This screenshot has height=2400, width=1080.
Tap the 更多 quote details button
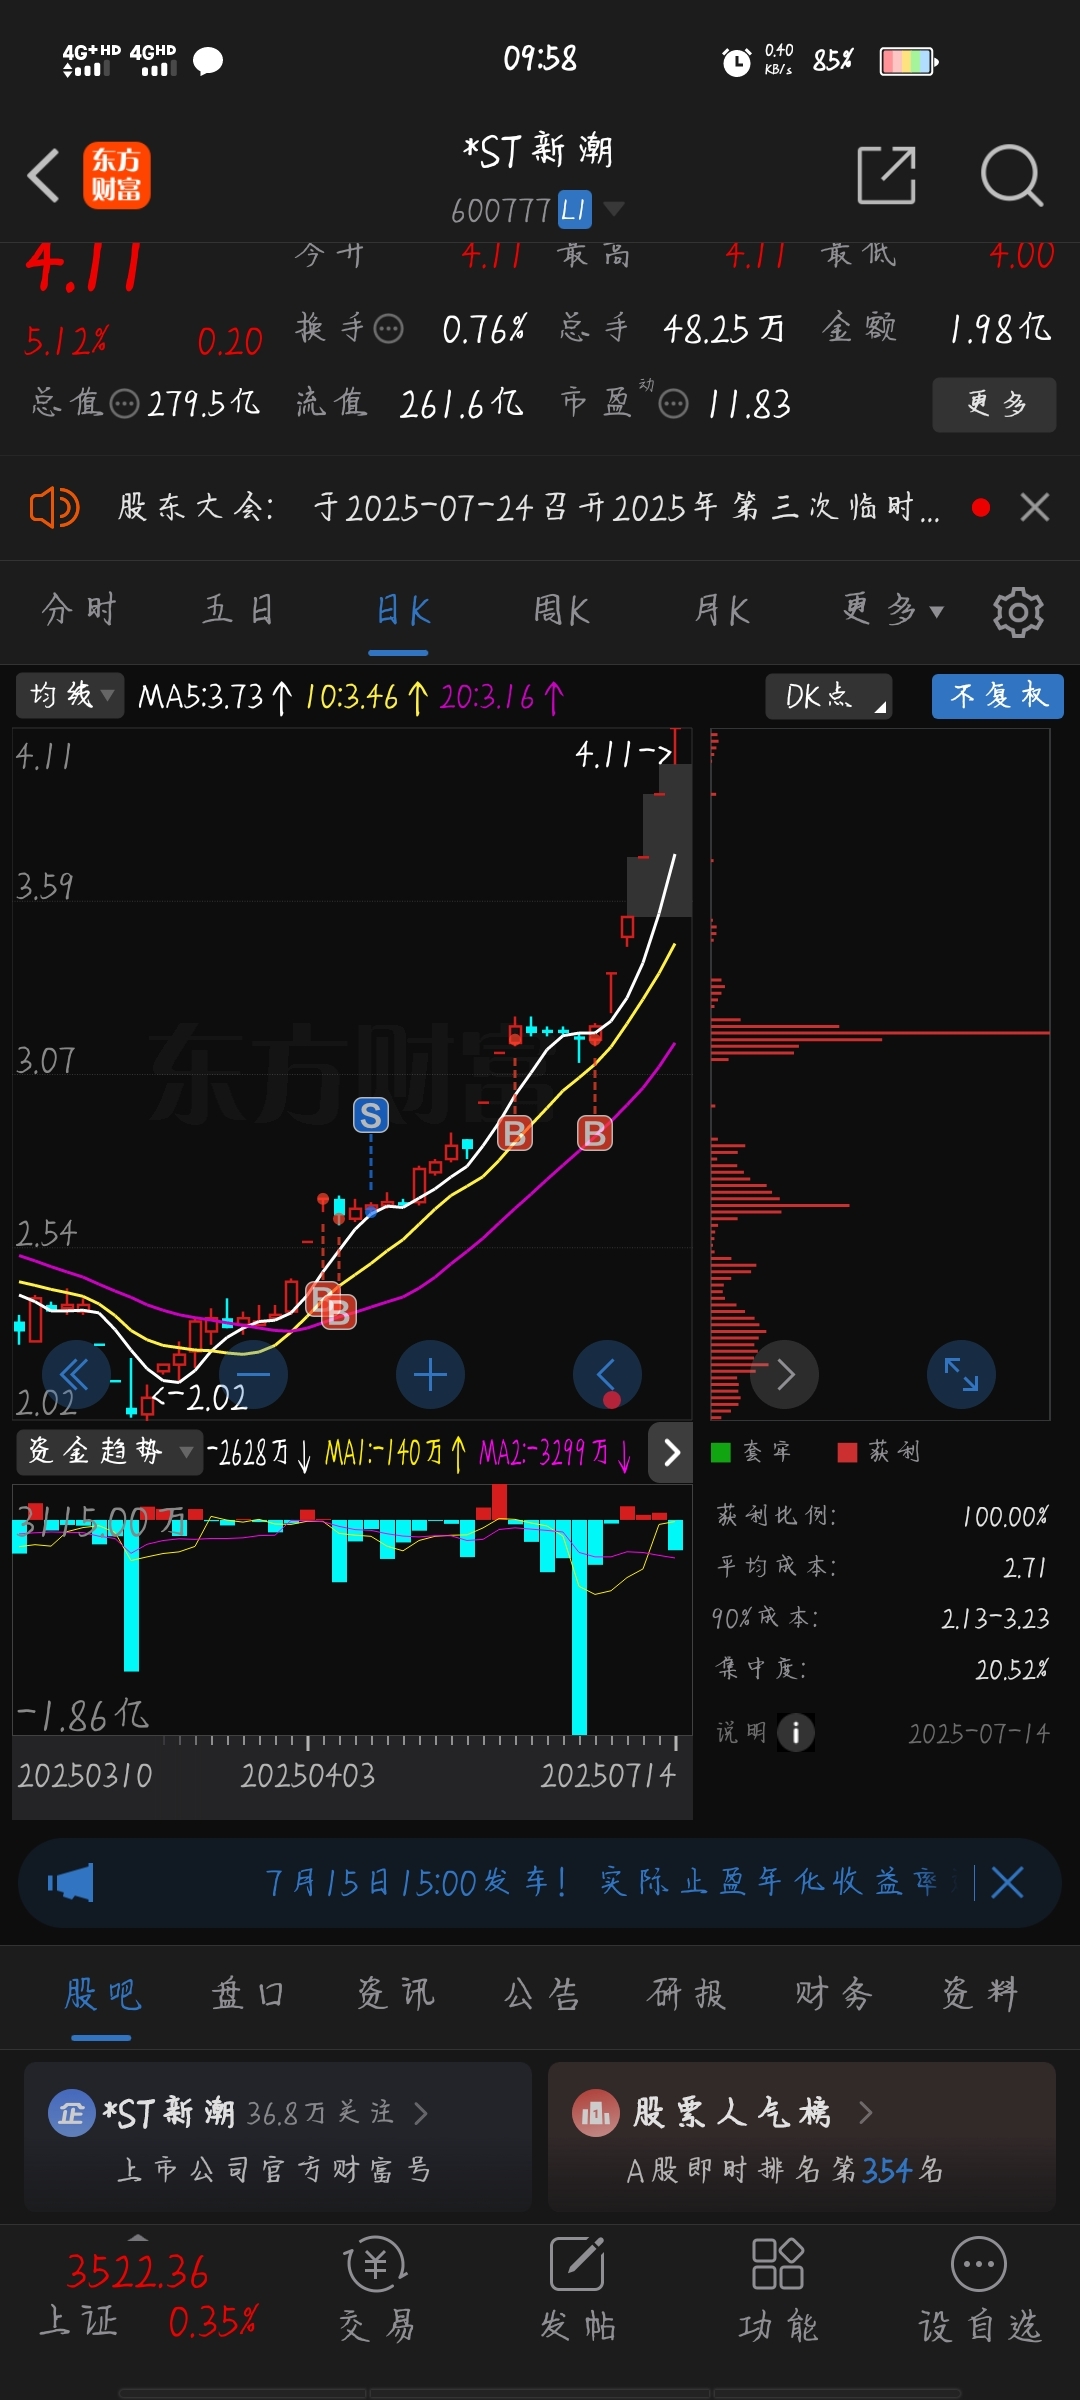click(x=995, y=404)
